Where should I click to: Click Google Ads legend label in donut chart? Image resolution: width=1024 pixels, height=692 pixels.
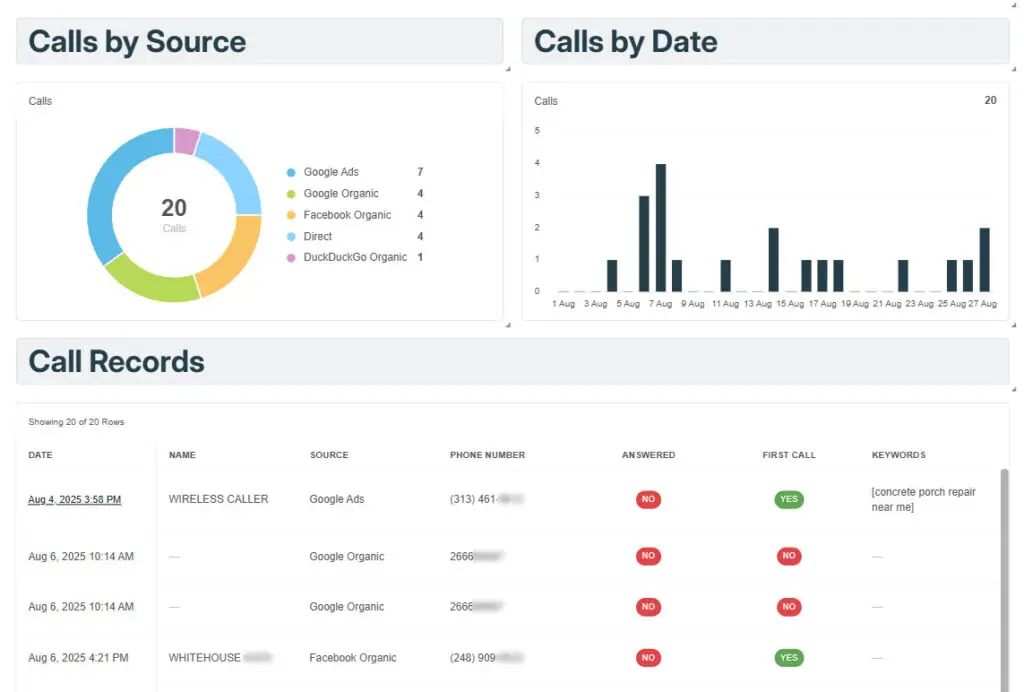(x=331, y=173)
